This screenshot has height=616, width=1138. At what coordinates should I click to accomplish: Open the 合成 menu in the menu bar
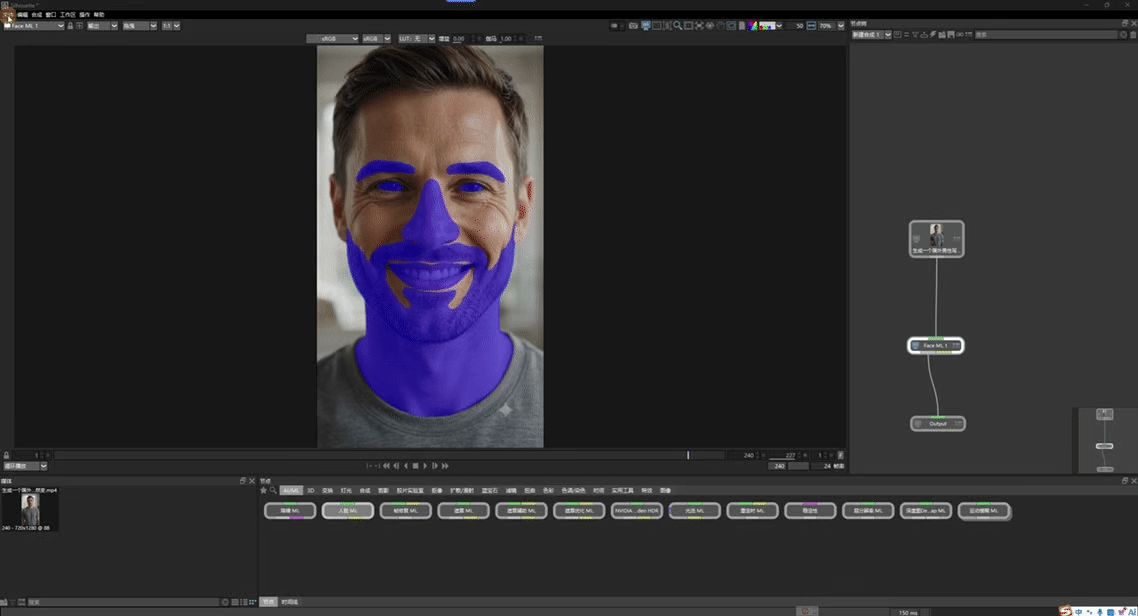coord(36,15)
